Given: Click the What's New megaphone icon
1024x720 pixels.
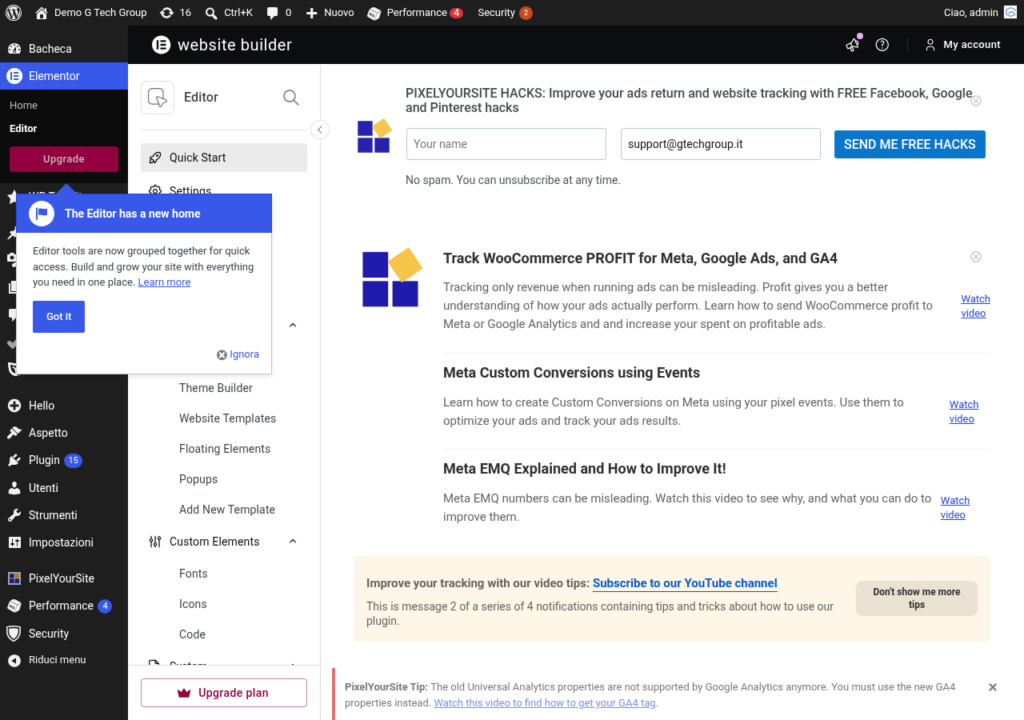Looking at the screenshot, I should [853, 44].
